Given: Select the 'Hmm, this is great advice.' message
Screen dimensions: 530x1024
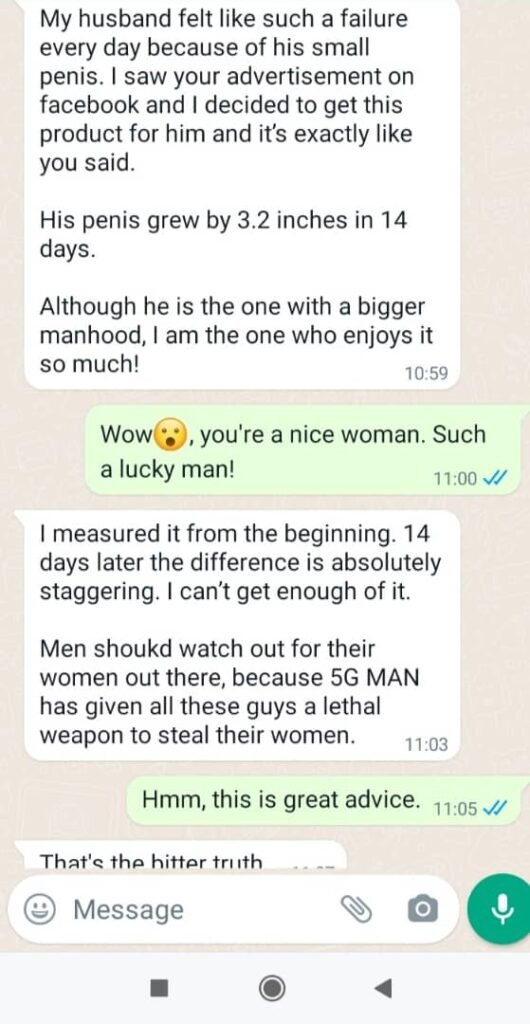Looking at the screenshot, I should point(328,801).
